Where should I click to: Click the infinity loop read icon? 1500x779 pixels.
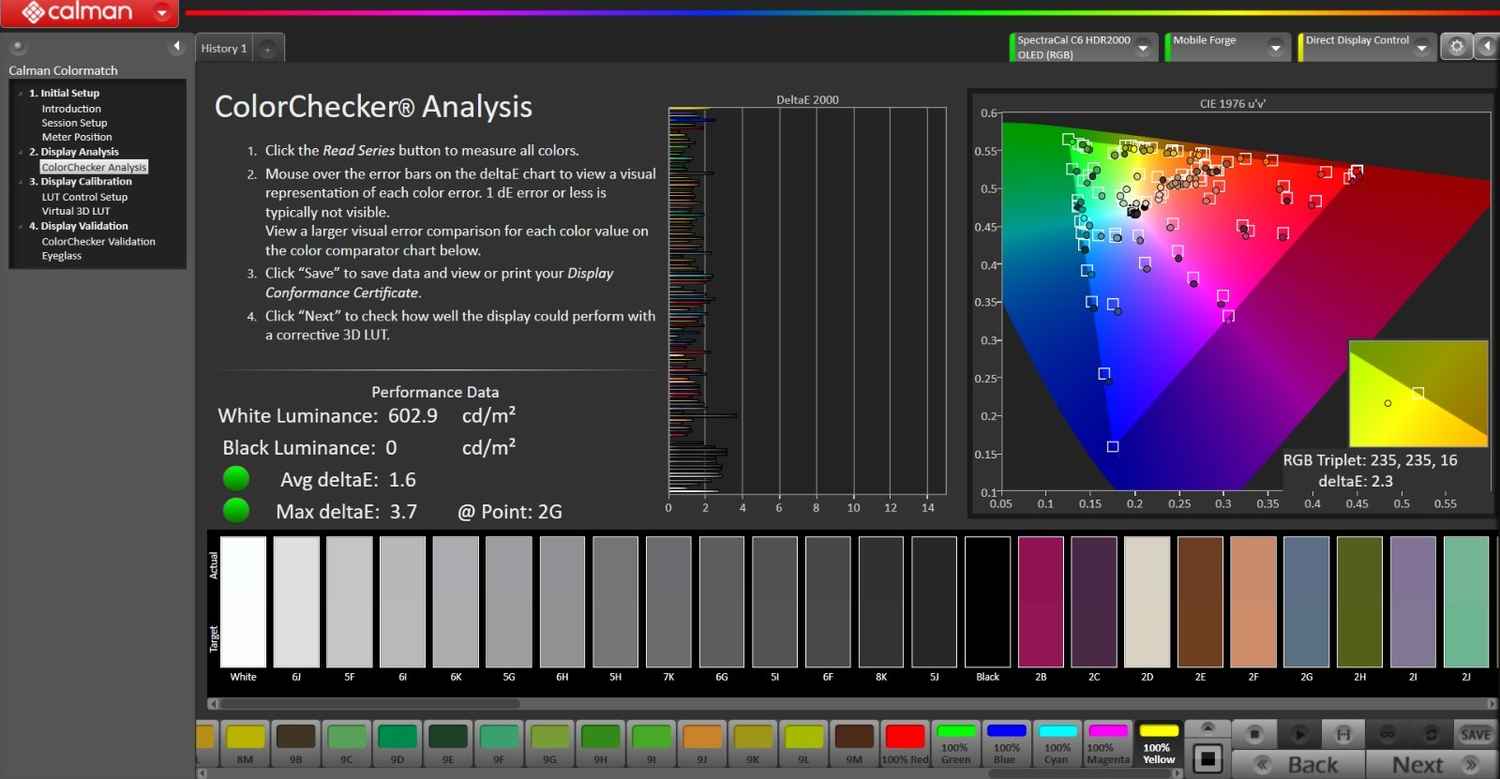pyautogui.click(x=1388, y=735)
